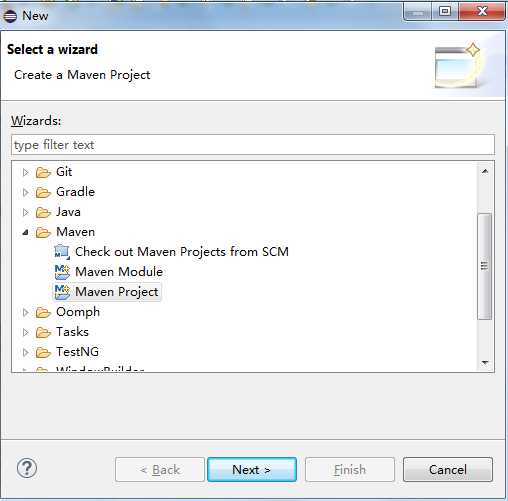Go to the Next wizard page
Image resolution: width=508 pixels, height=501 pixels.
pos(252,469)
